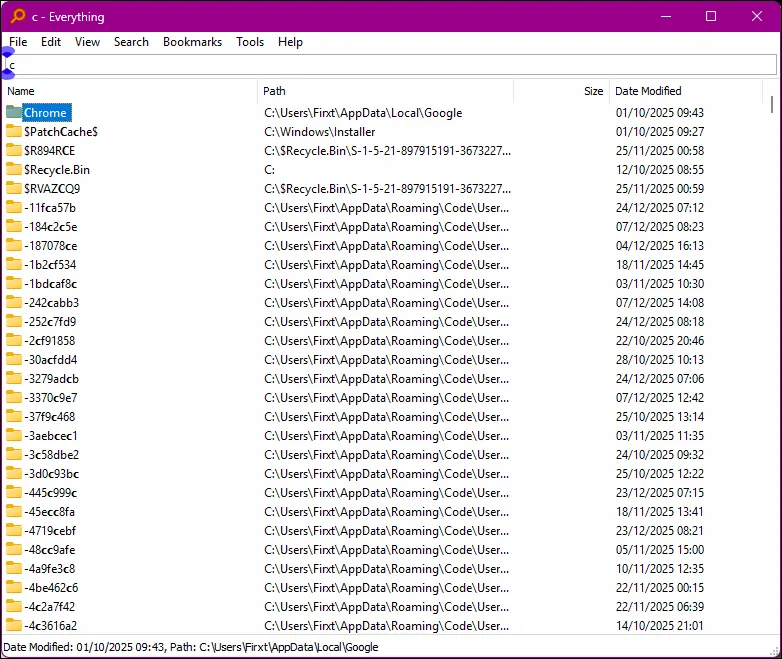Click date '01/10/2025 09:27' of $PatchCache$

point(660,132)
